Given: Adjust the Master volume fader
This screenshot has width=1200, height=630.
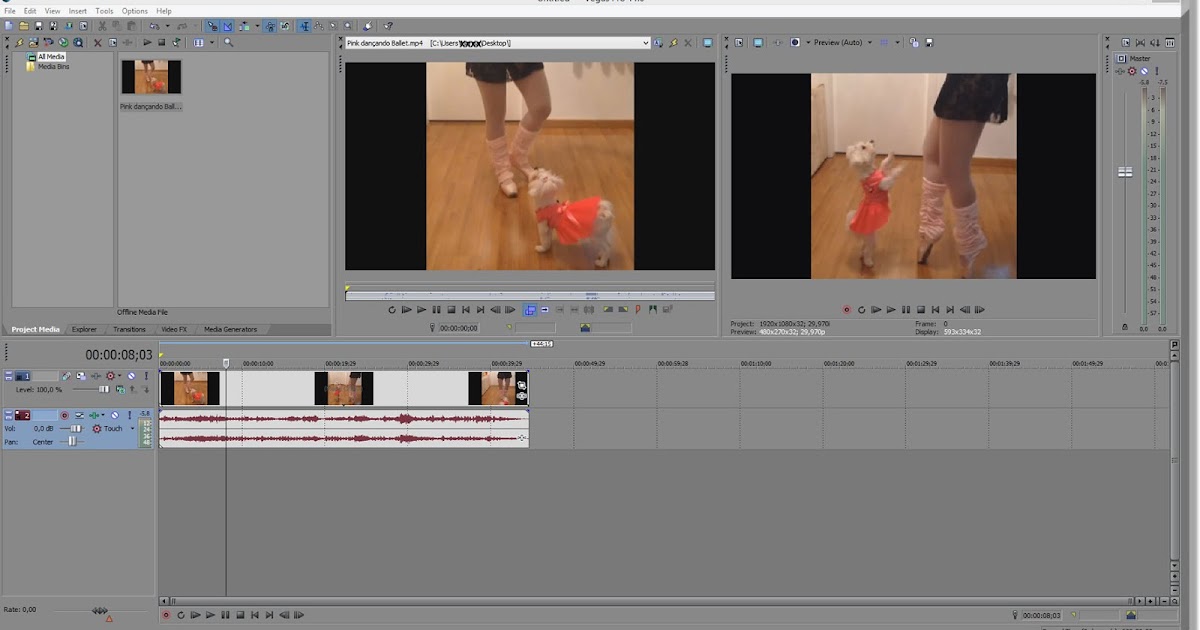Looking at the screenshot, I should click(1125, 172).
